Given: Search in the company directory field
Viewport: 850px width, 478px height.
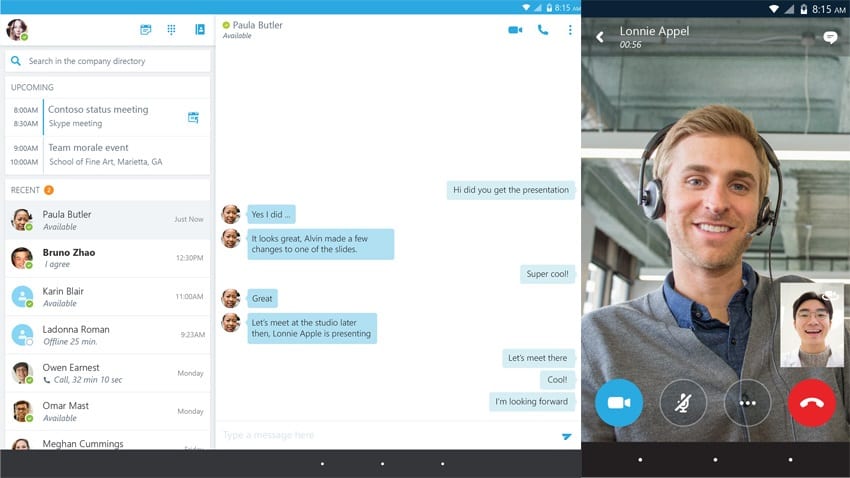Looking at the screenshot, I should 107,61.
